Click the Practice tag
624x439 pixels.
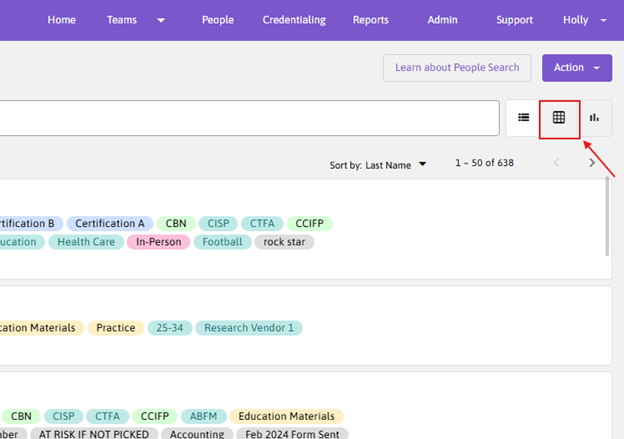(x=116, y=328)
